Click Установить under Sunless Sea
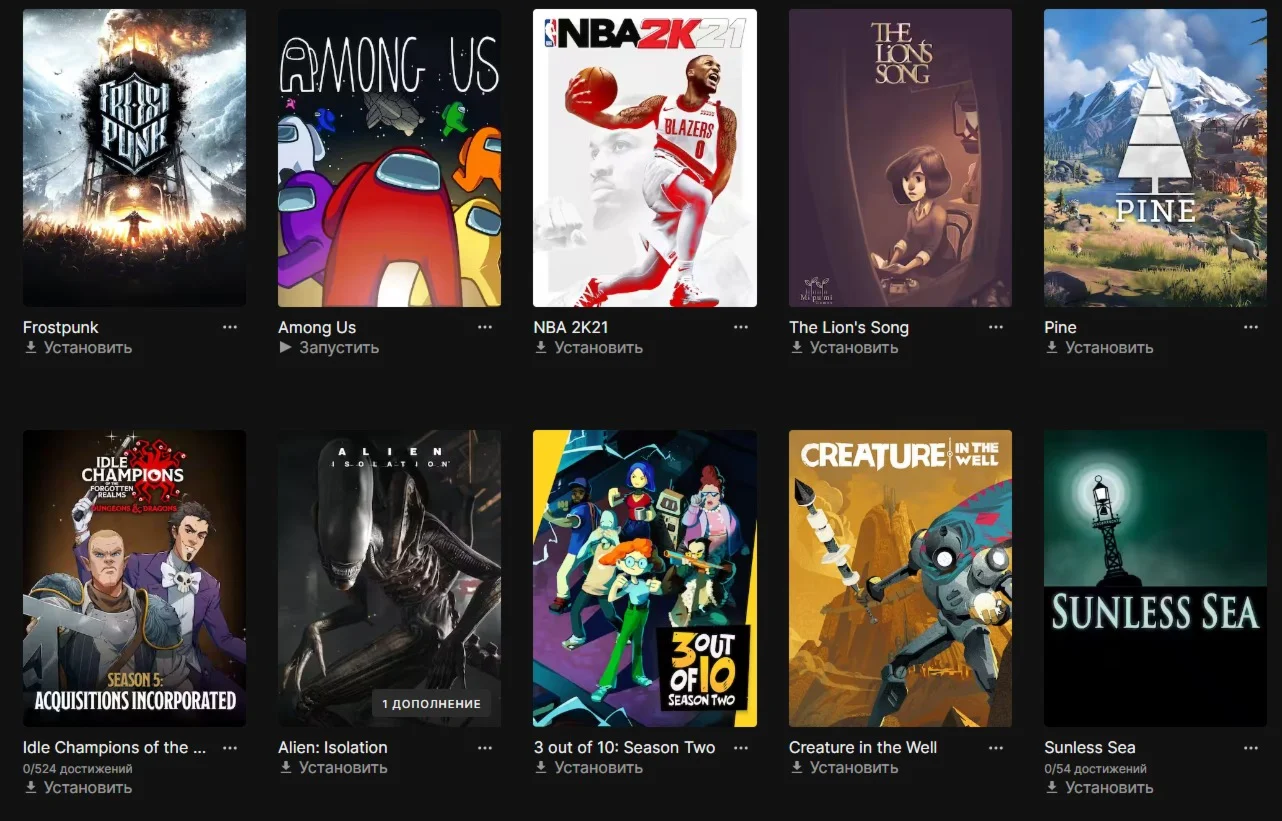Viewport: 1282px width, 821px height. pos(1109,788)
